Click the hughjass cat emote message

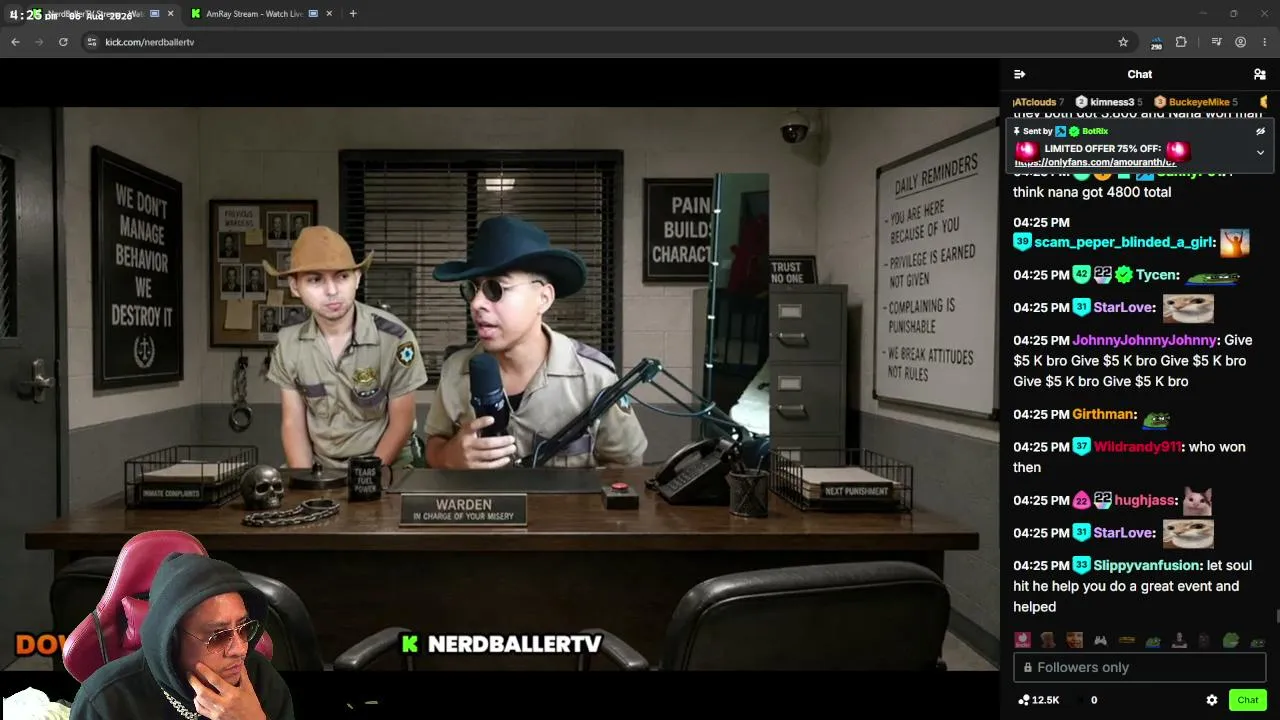coord(1198,500)
